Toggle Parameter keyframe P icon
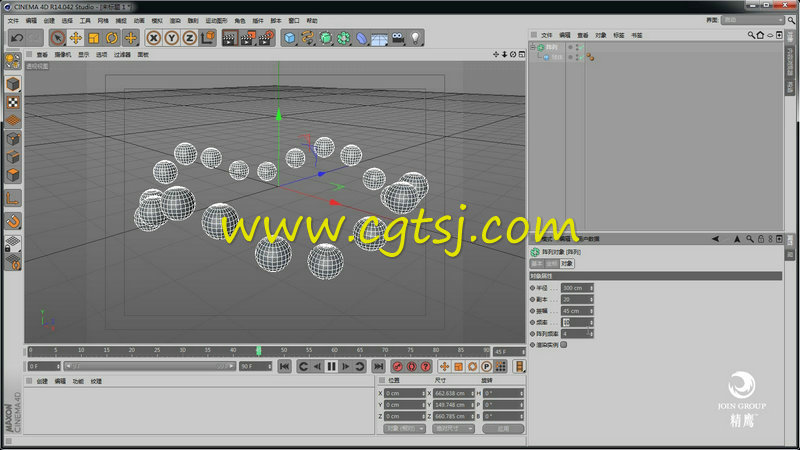800x450 pixels. point(486,366)
